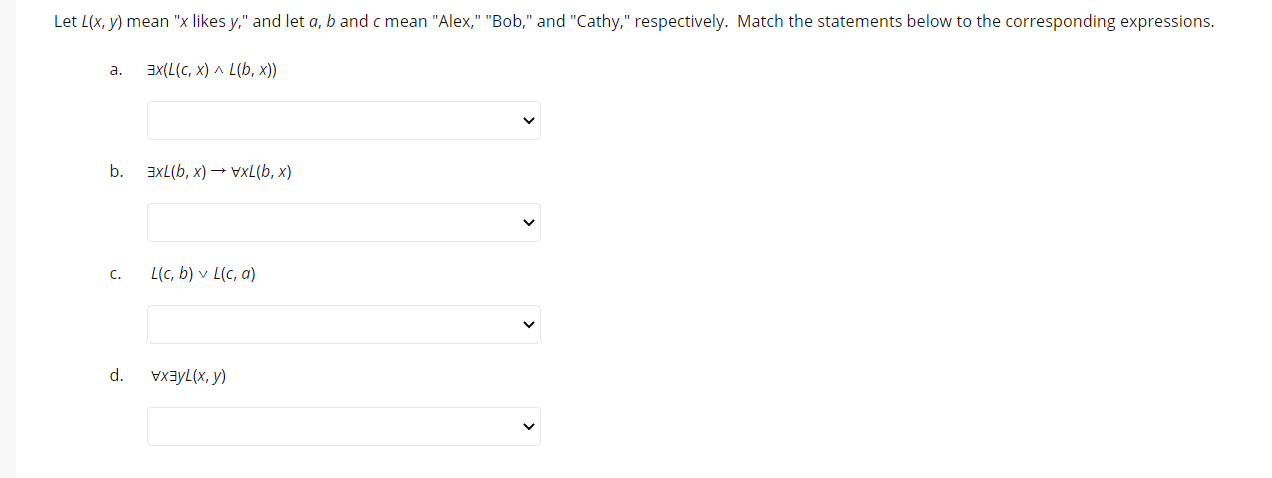Click the expression ∀x∃yL(x, y)

[188, 376]
